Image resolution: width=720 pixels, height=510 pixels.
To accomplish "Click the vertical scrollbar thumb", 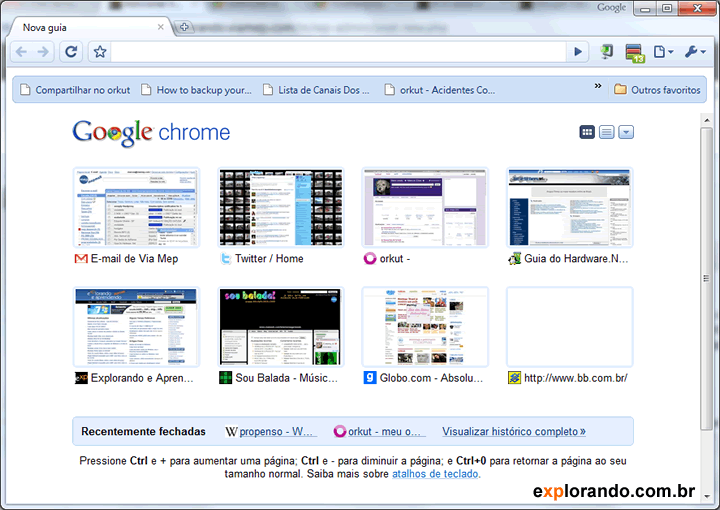I will (x=707, y=279).
